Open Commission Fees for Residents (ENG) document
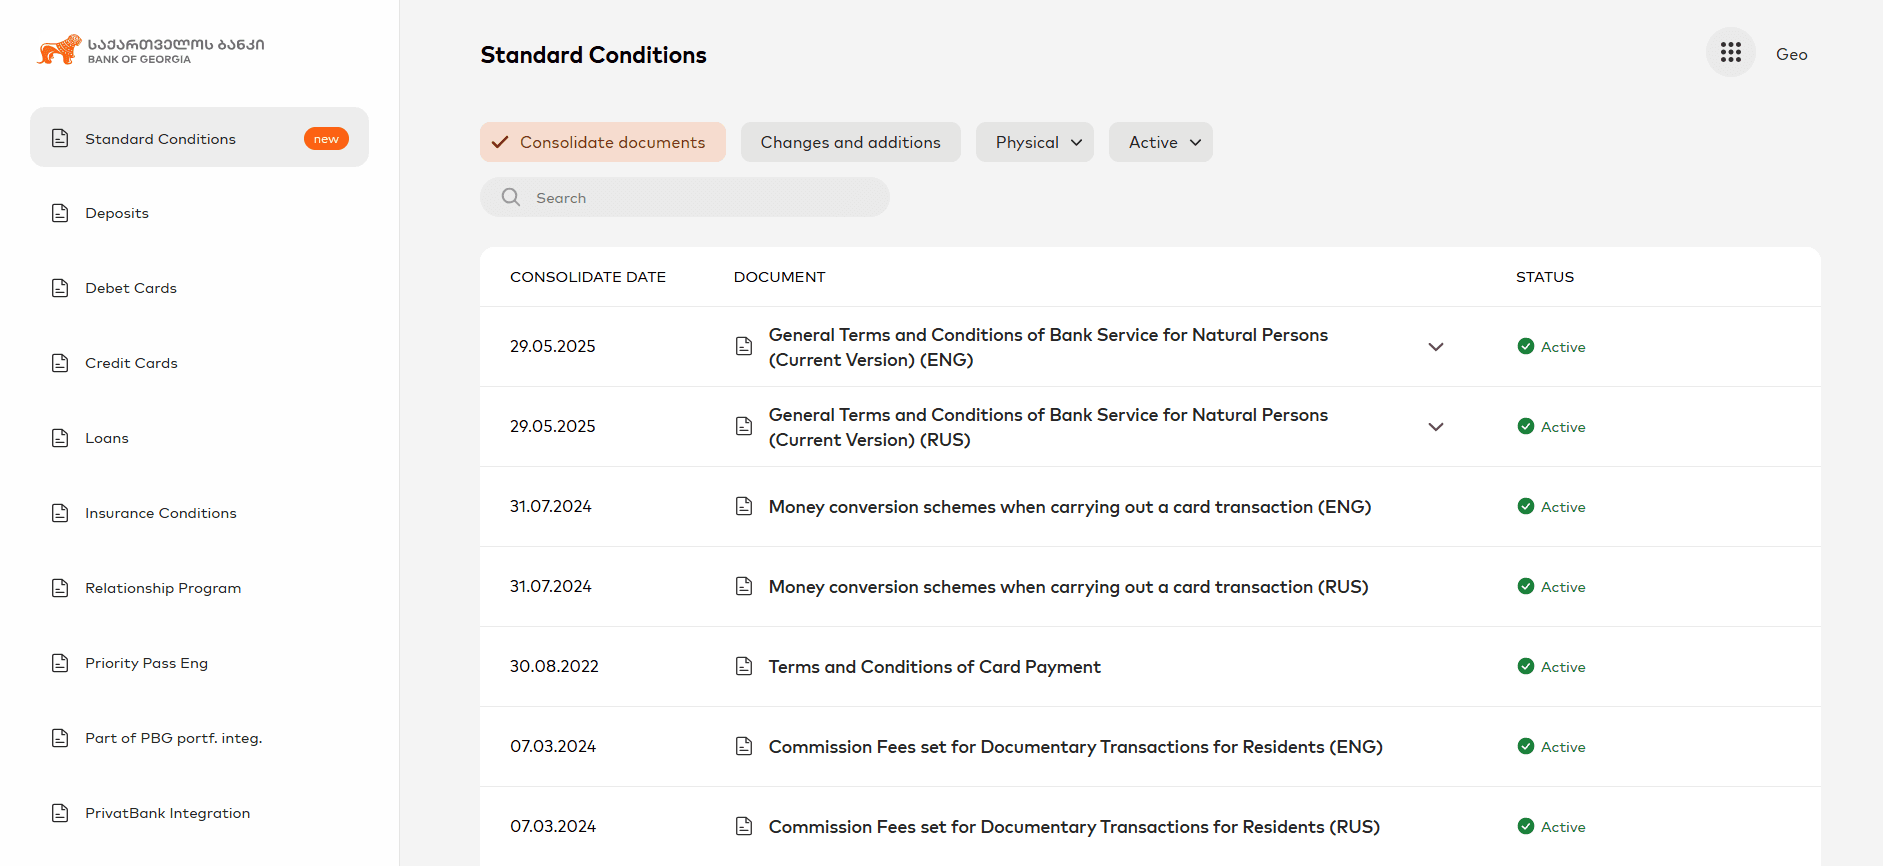 (x=1075, y=747)
